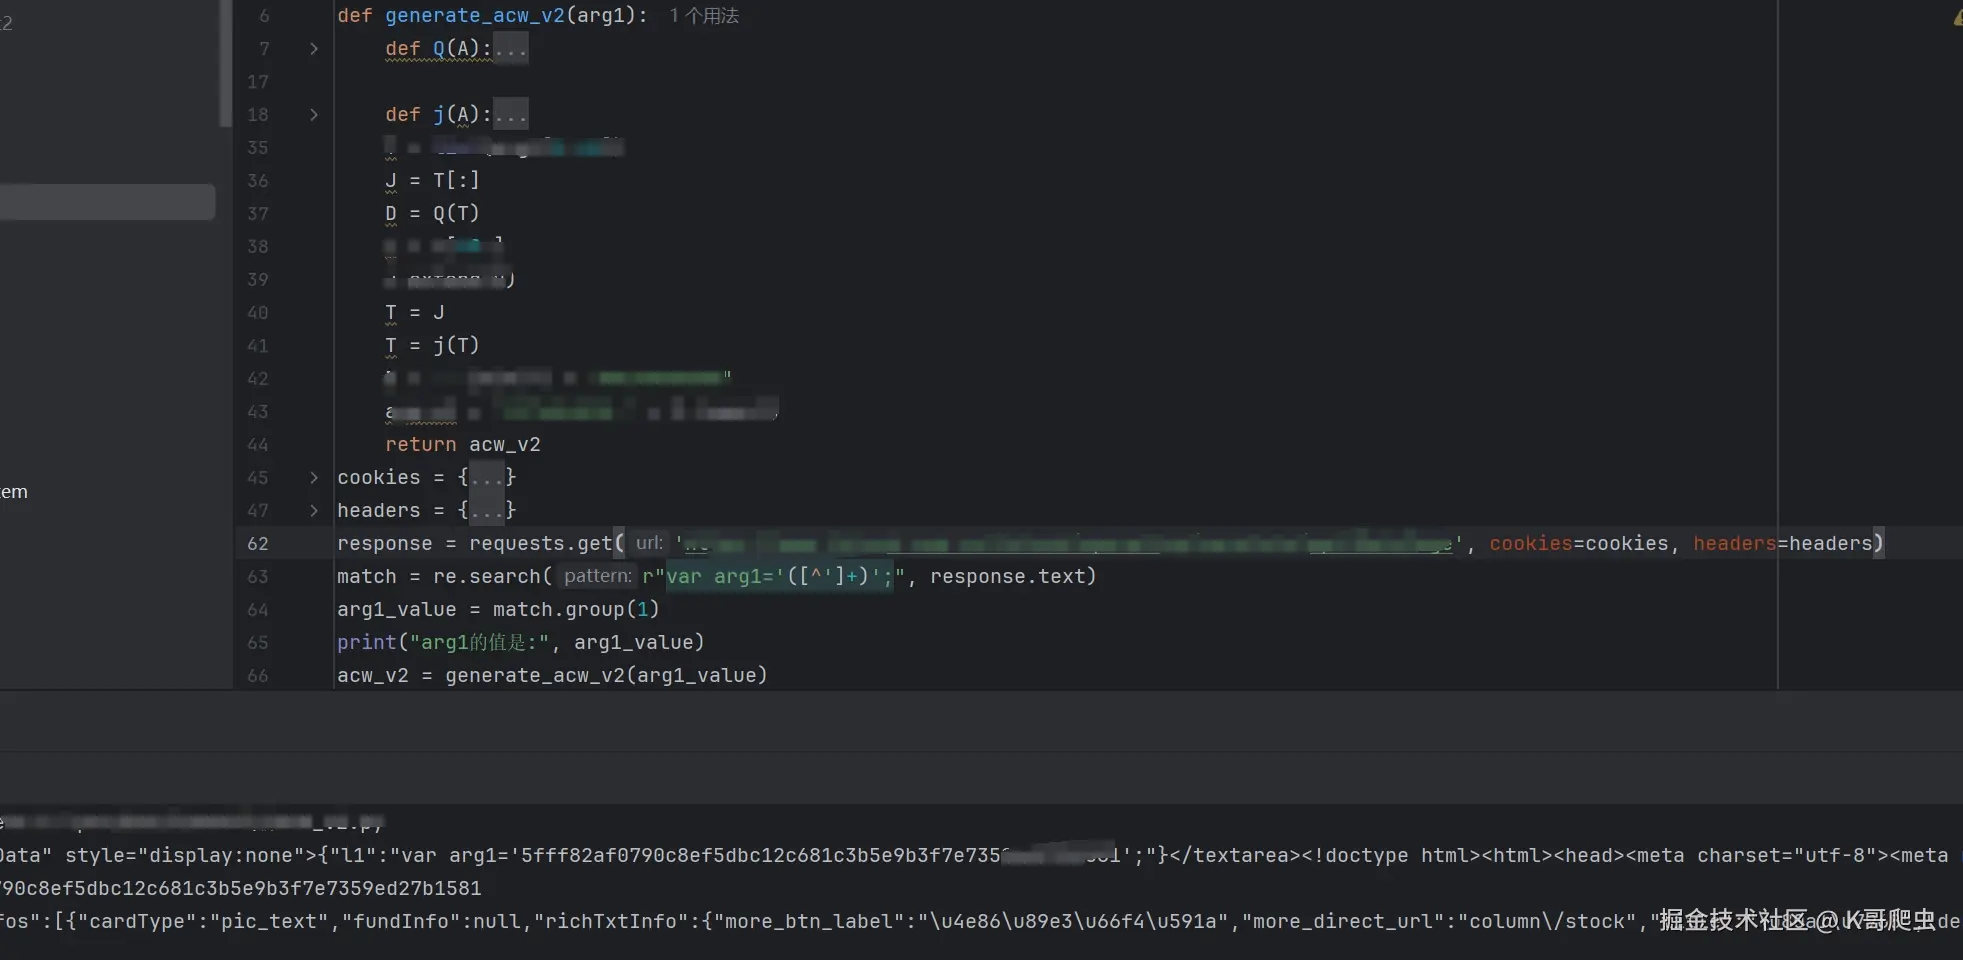The image size is (1963, 960).
Task: Open the "1 个用法" usages hint
Action: (x=704, y=16)
